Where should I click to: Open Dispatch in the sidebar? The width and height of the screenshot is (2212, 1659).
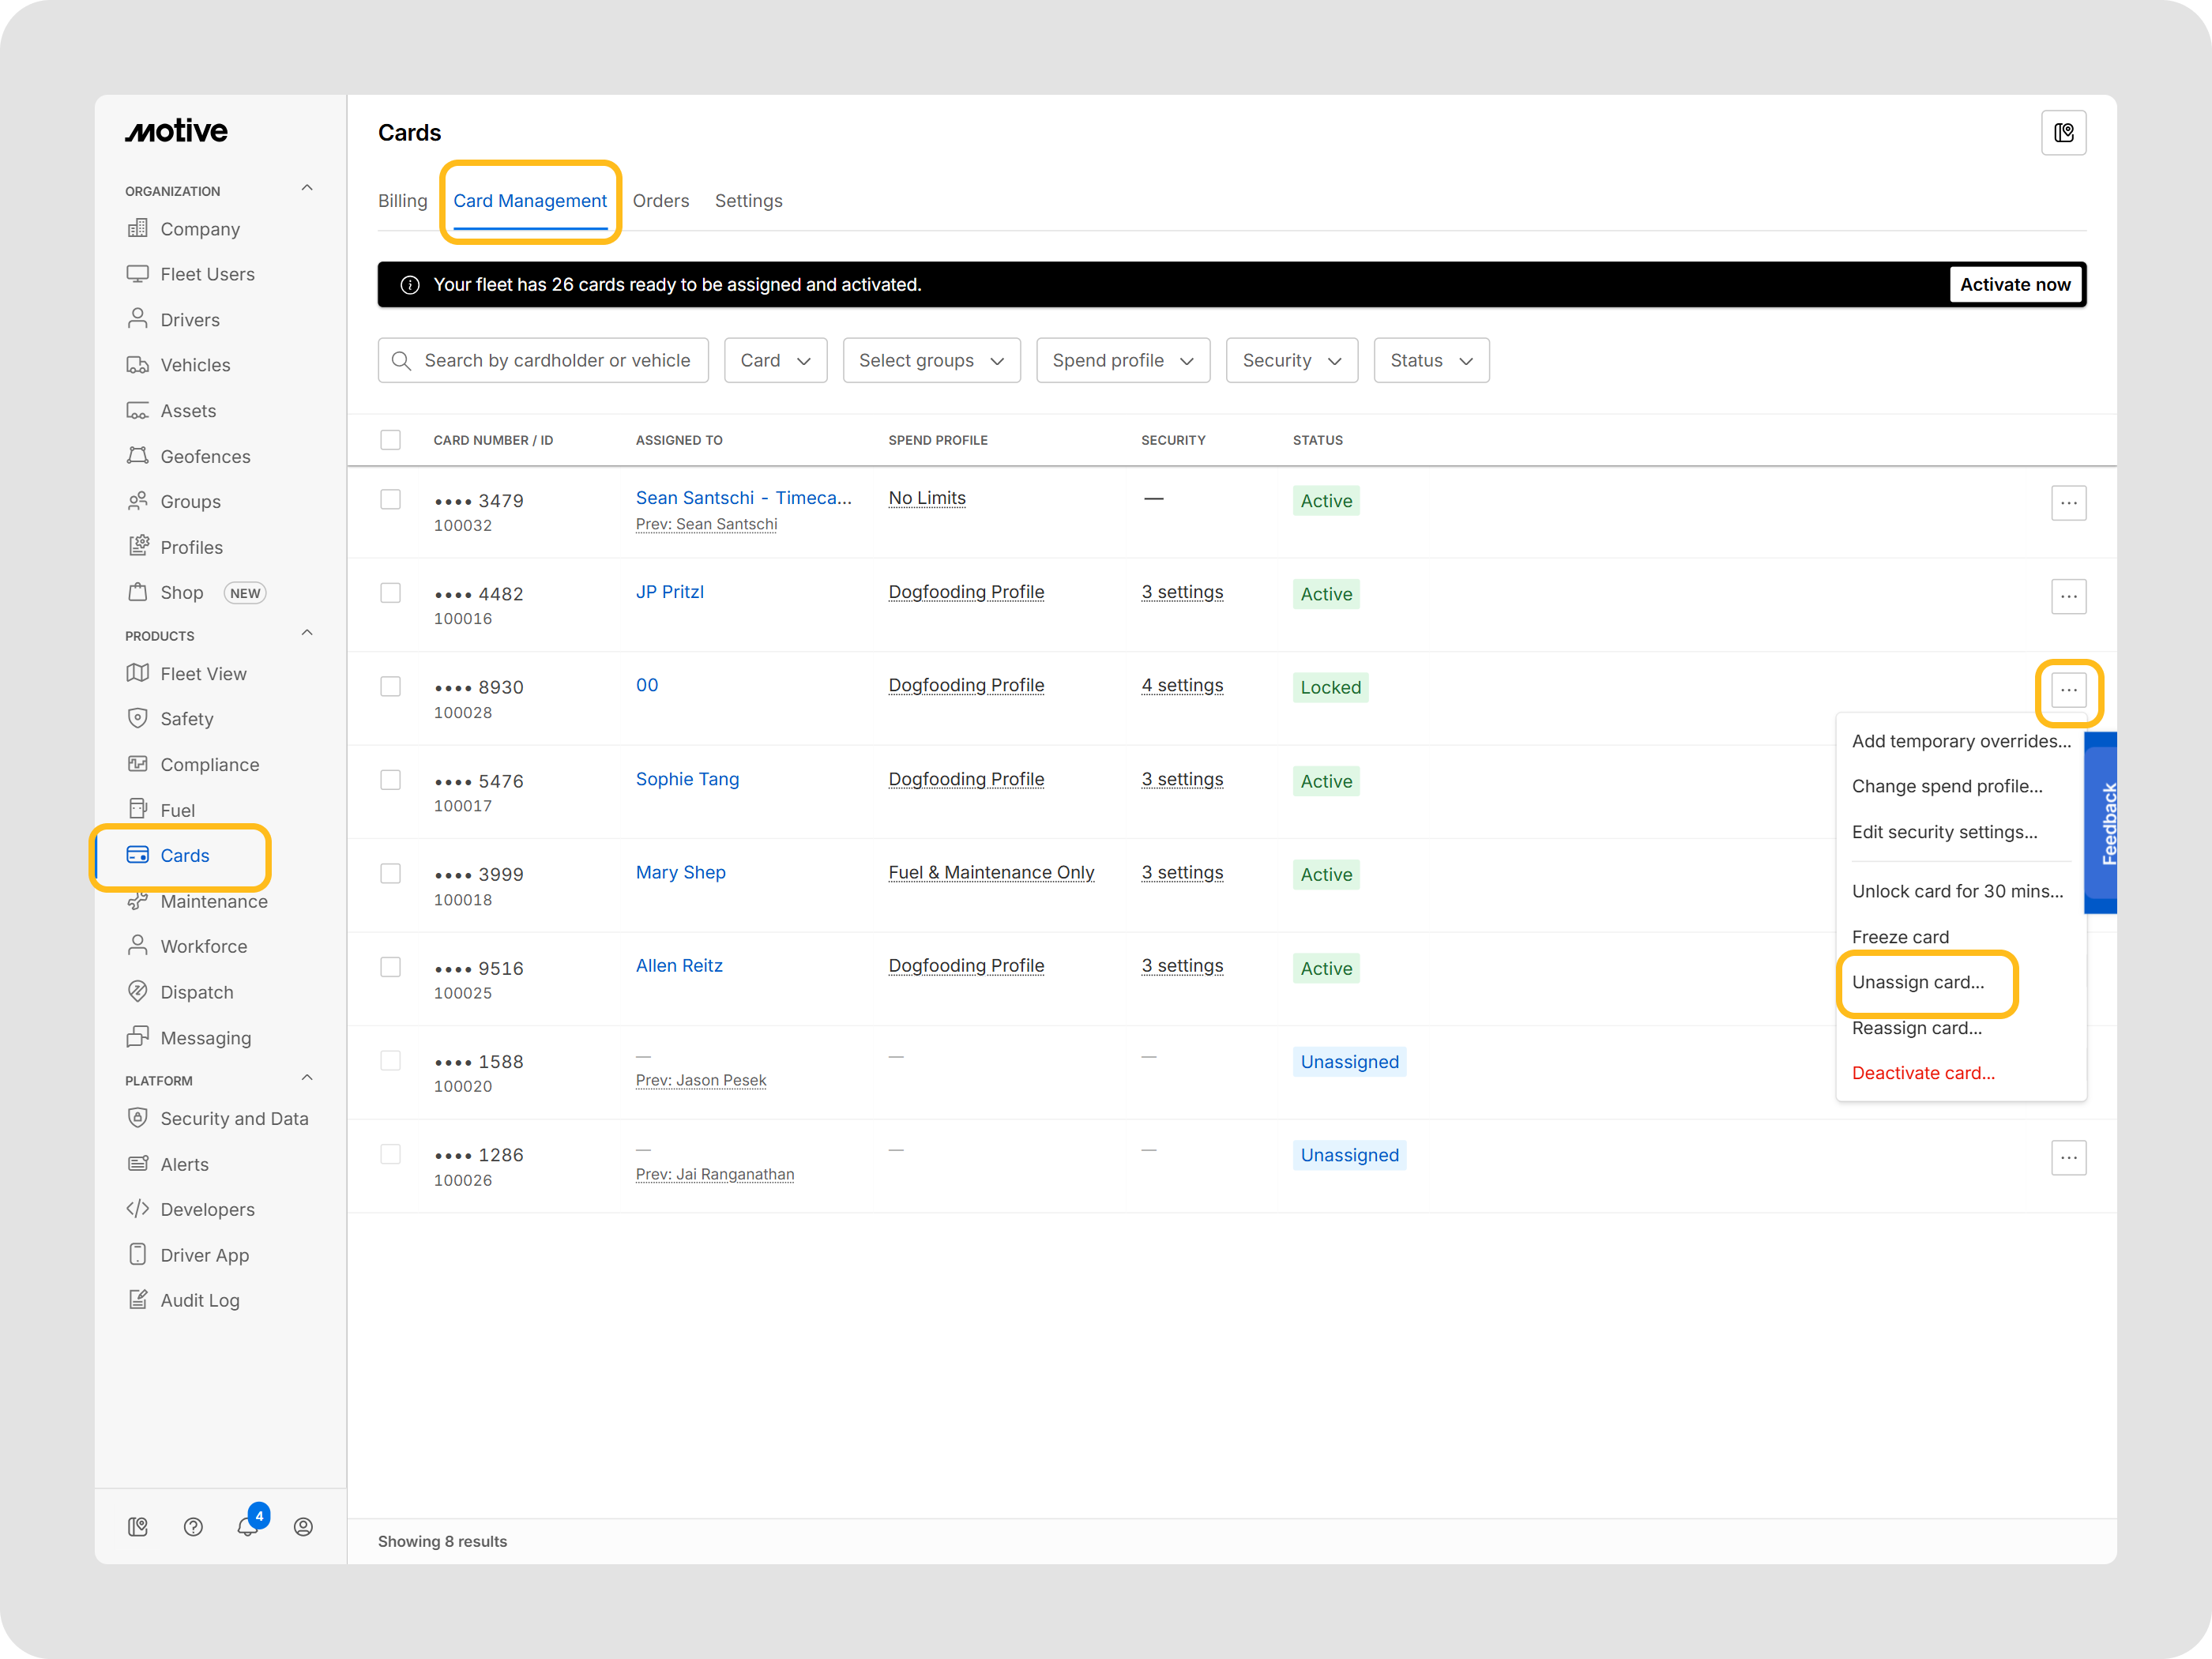pos(196,991)
